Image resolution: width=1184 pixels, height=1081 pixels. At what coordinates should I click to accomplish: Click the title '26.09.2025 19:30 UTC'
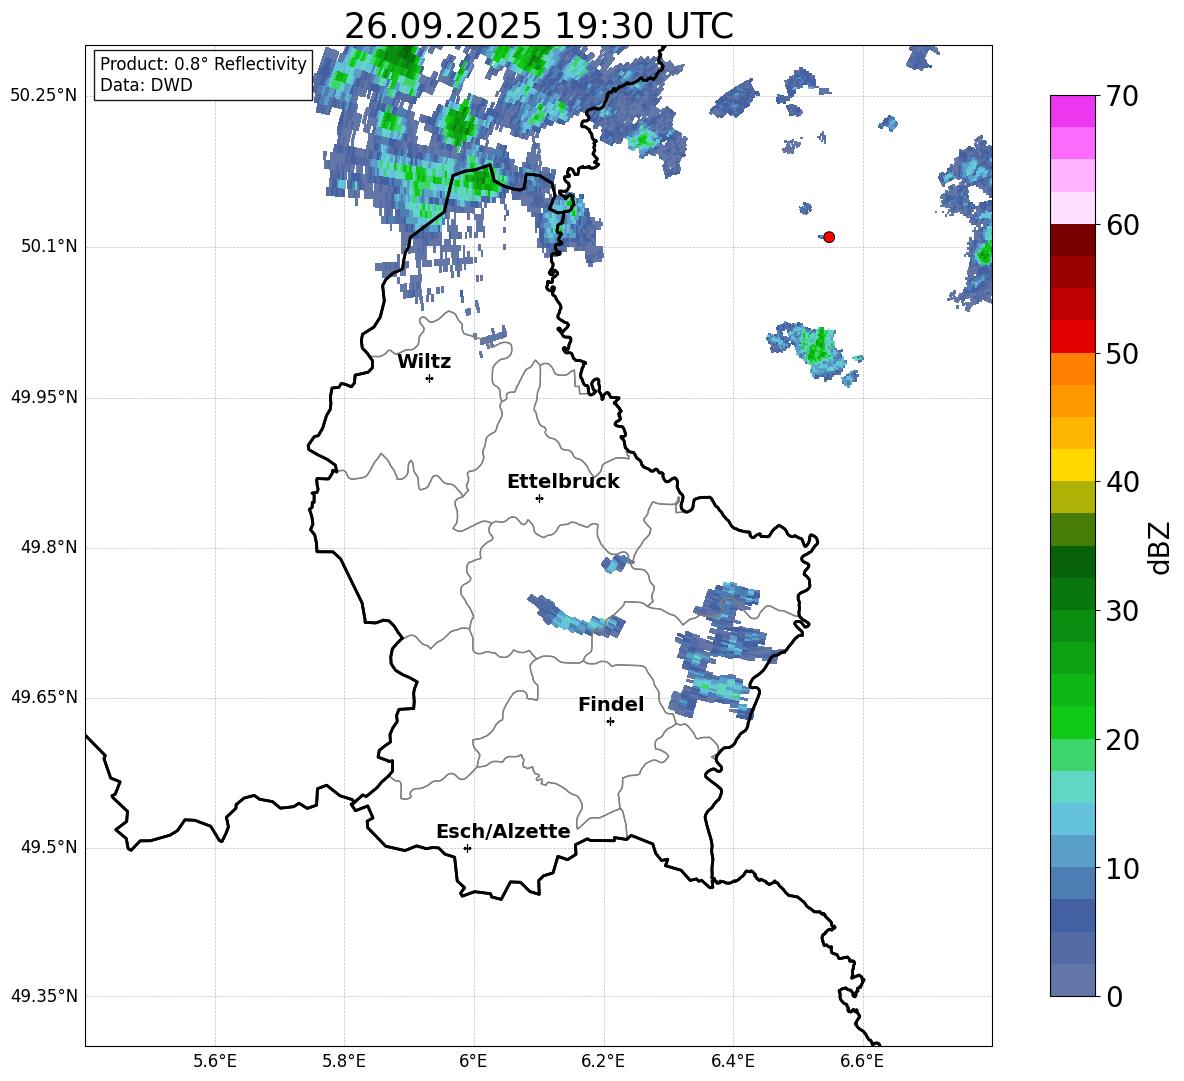coord(538,26)
